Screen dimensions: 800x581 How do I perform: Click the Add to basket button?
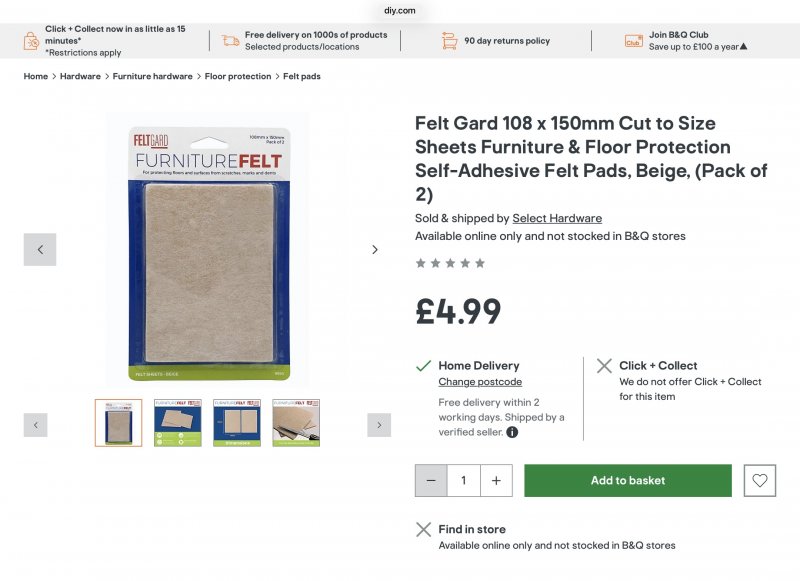click(627, 481)
